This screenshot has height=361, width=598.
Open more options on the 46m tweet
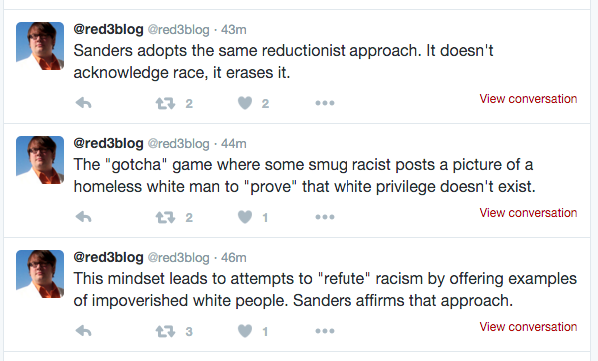325,331
